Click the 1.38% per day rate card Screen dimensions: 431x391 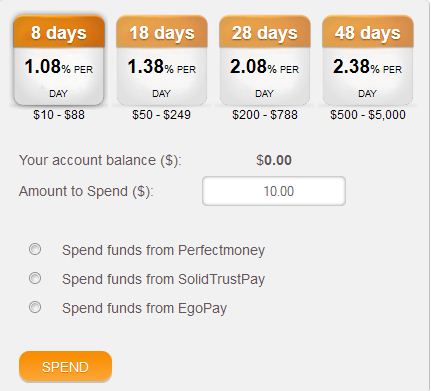click(162, 76)
